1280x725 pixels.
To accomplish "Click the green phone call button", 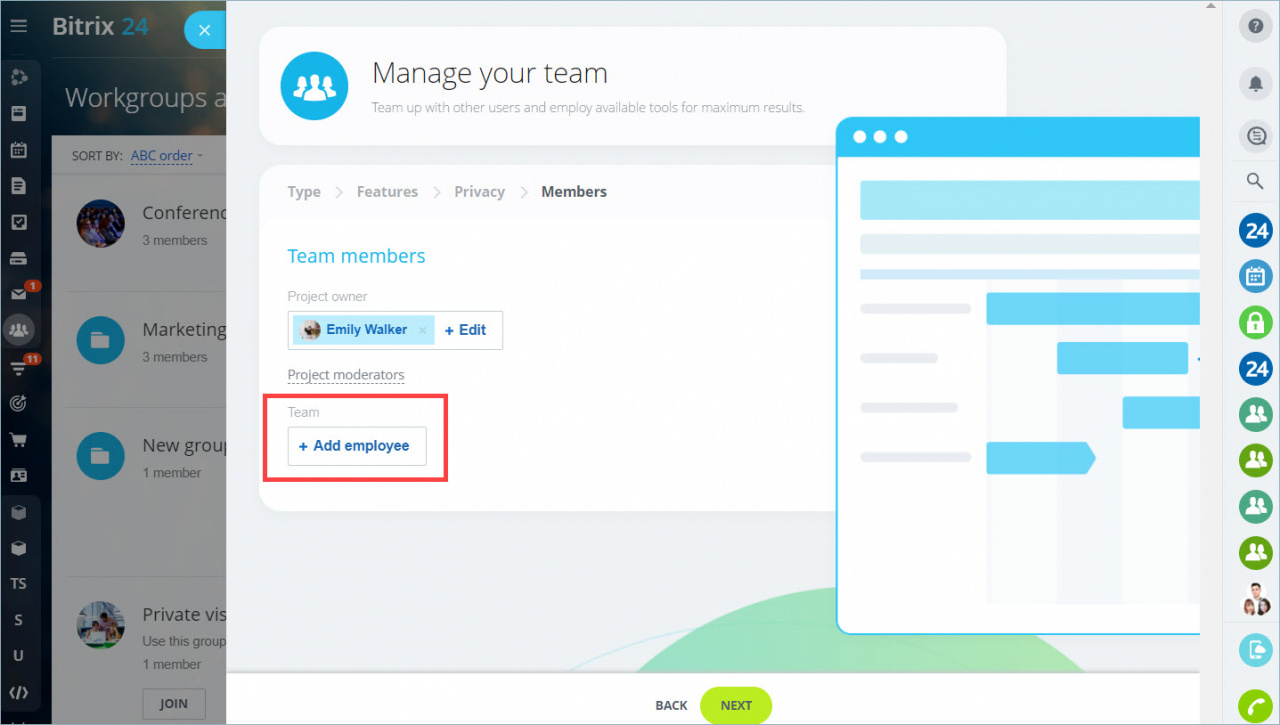I will (1256, 706).
